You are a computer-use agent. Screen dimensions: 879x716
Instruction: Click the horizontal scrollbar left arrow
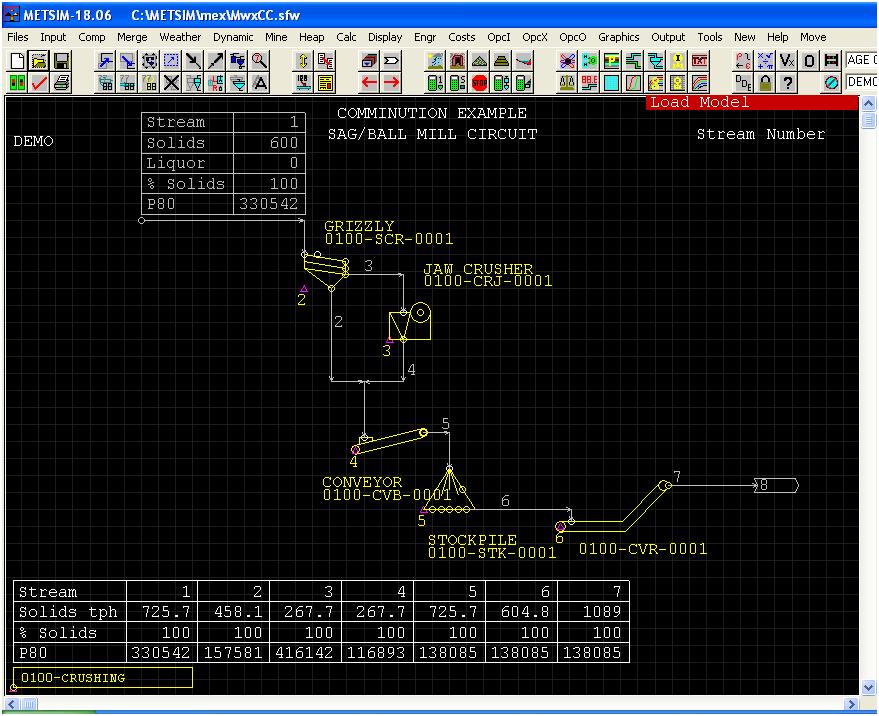tap(12, 704)
